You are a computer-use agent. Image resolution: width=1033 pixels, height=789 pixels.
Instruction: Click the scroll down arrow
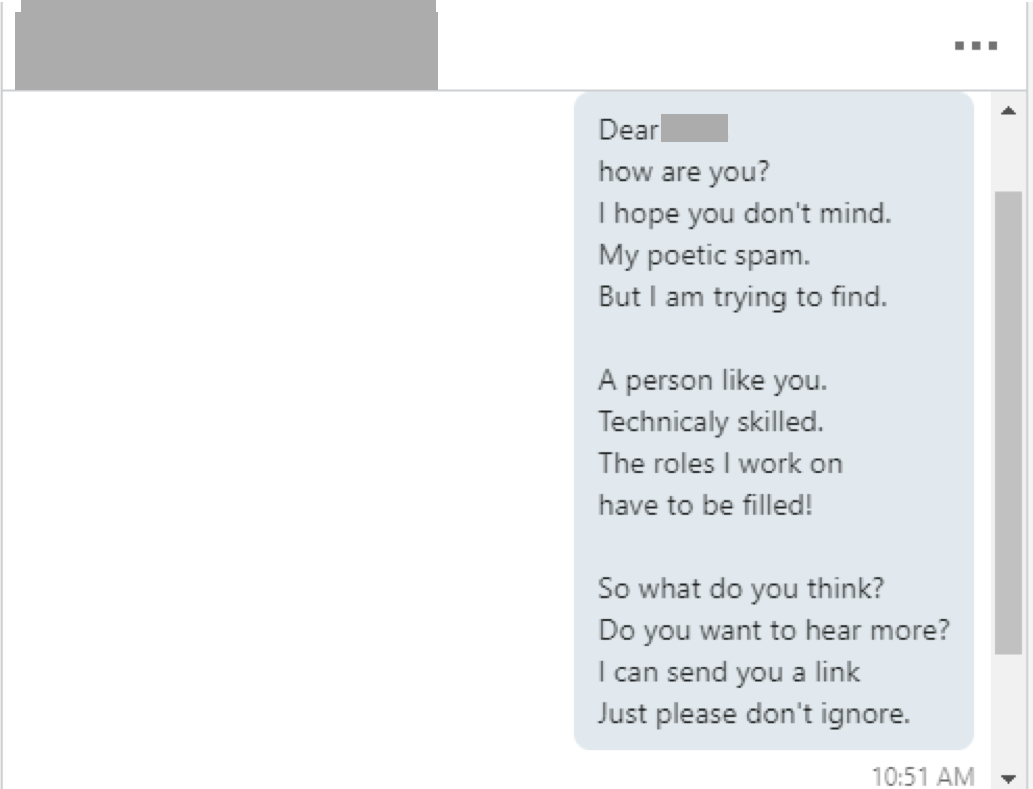click(x=1008, y=777)
